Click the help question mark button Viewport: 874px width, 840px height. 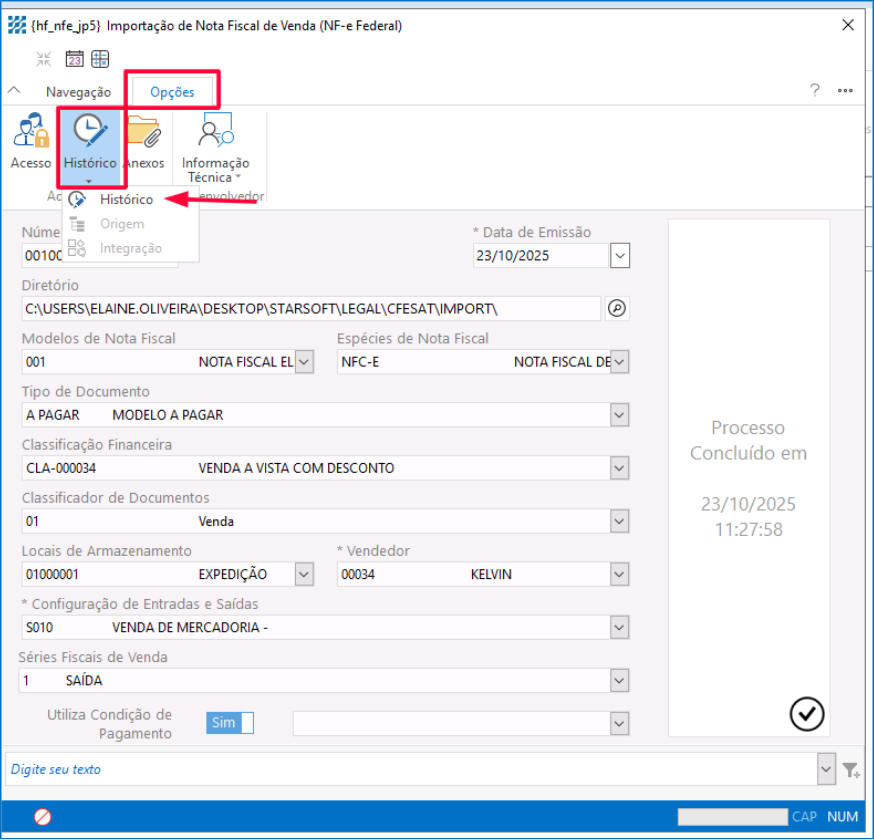click(x=814, y=90)
